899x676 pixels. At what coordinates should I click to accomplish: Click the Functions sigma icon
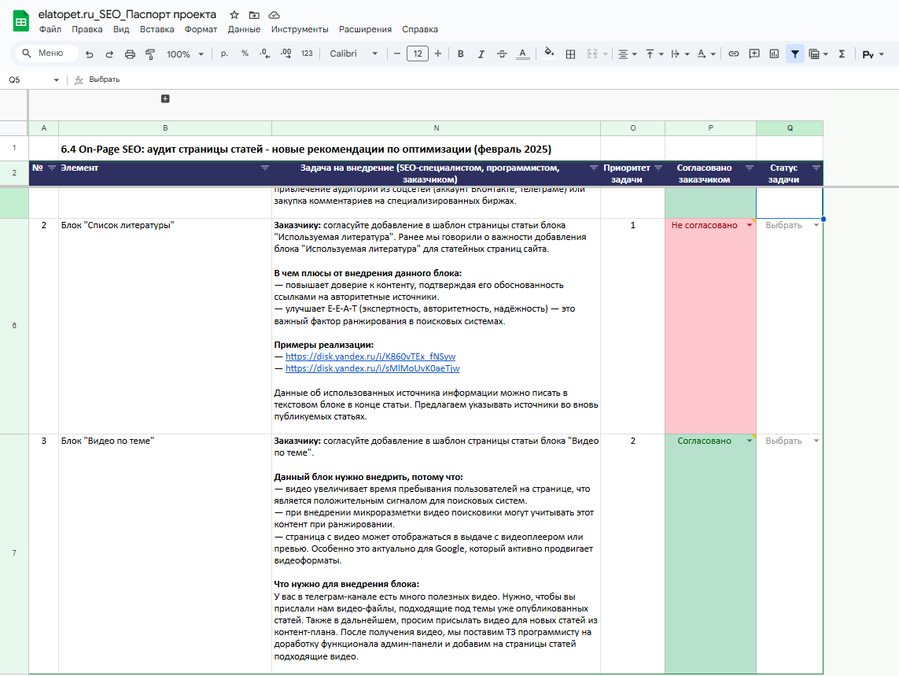pos(841,54)
